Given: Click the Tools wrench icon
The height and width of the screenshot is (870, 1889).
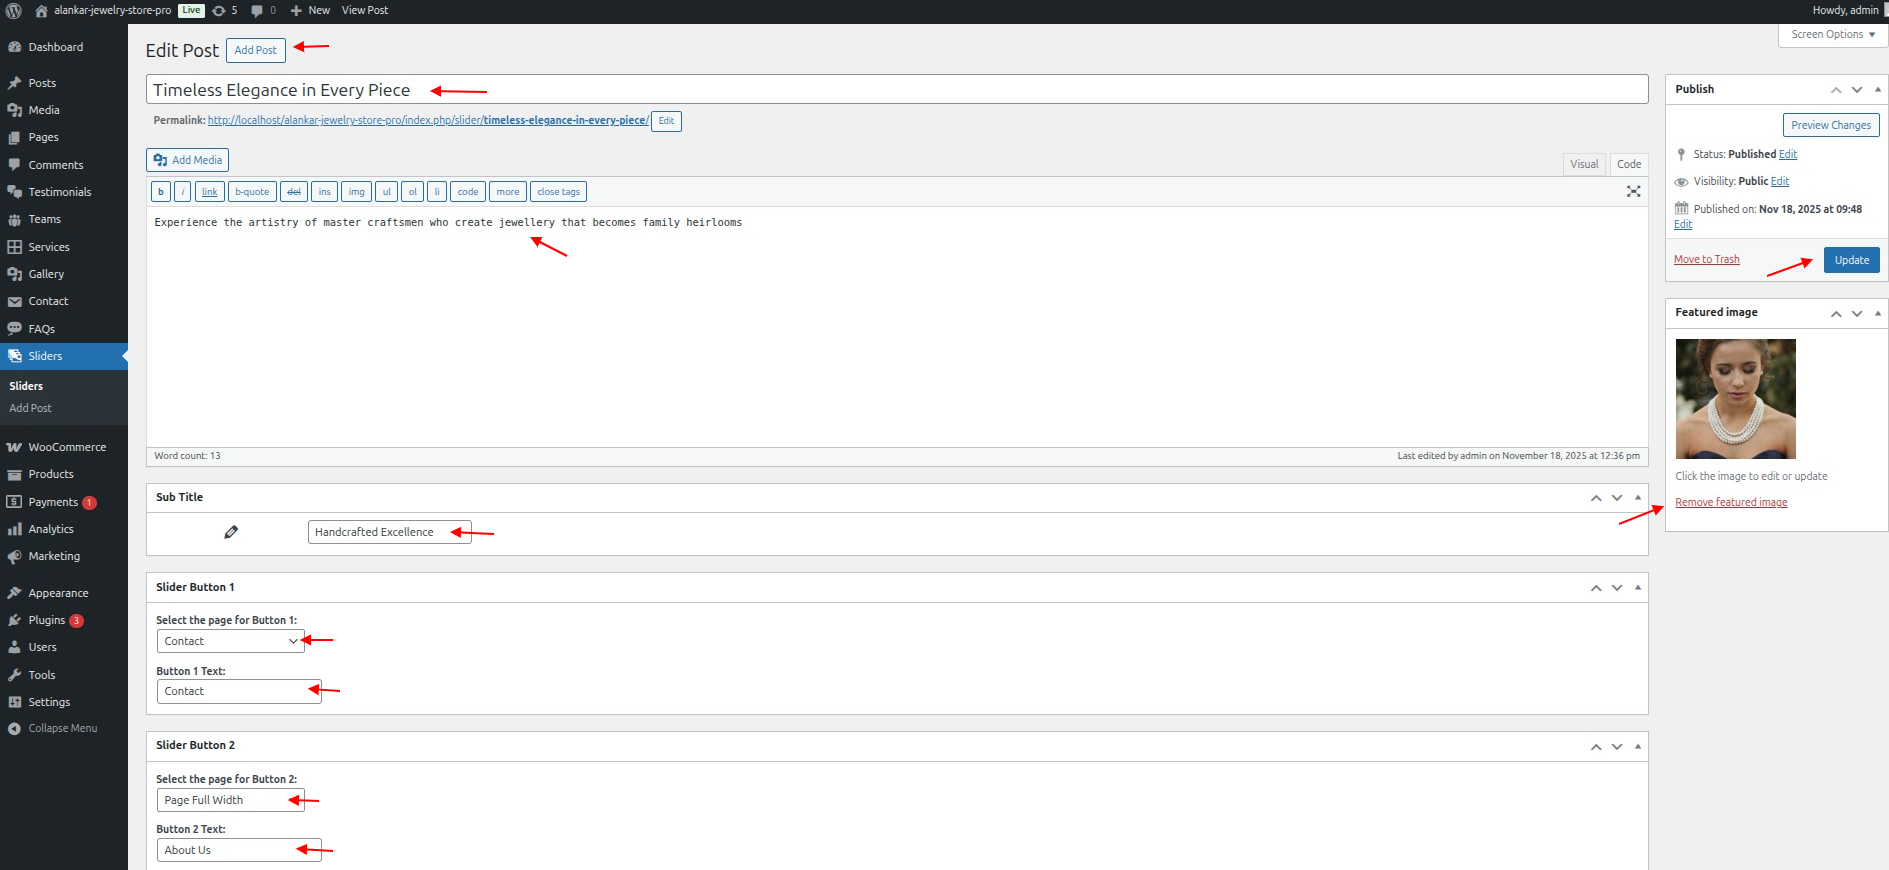Looking at the screenshot, I should pyautogui.click(x=14, y=675).
